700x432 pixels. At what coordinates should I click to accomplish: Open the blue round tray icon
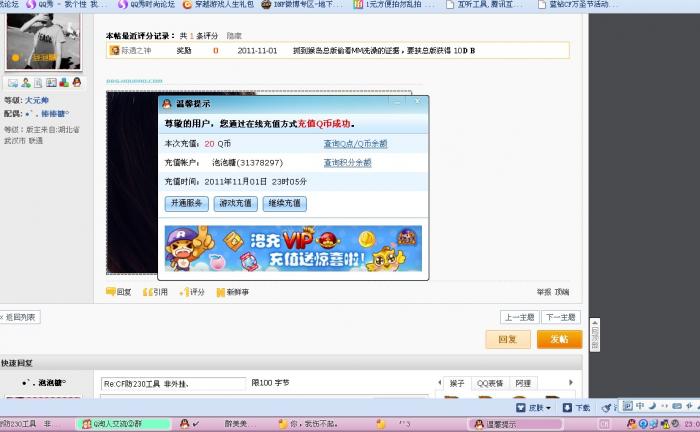coord(643,424)
